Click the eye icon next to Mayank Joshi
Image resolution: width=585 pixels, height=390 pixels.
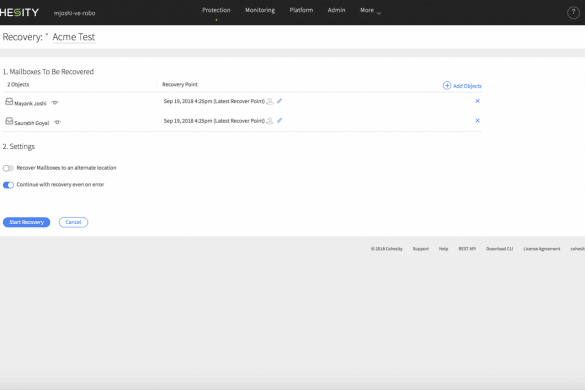click(55, 103)
